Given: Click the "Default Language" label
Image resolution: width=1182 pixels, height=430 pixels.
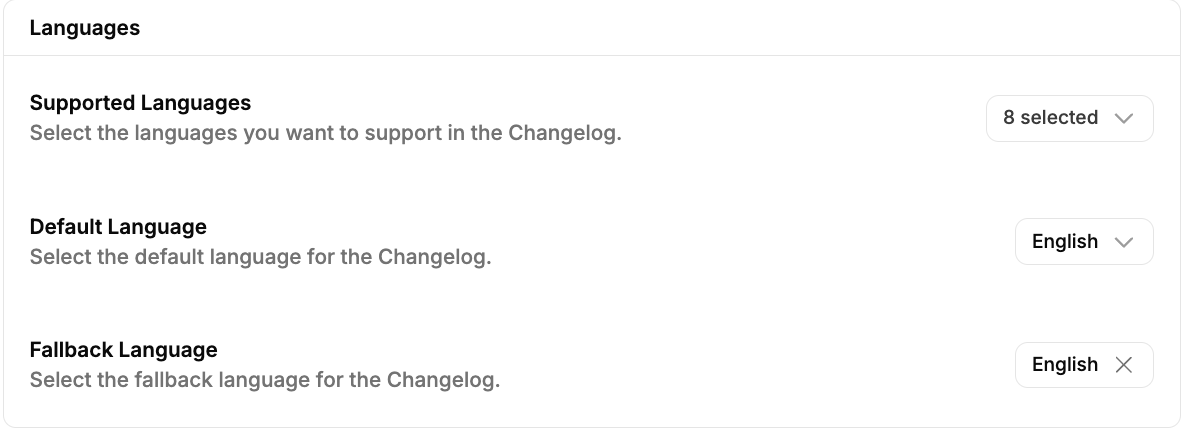Looking at the screenshot, I should 118,226.
